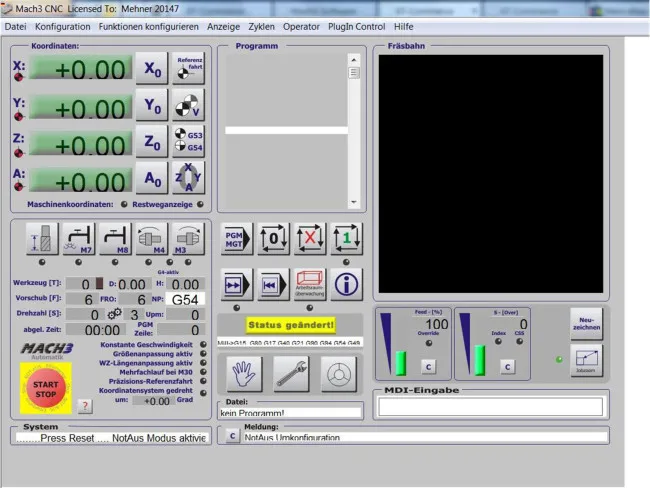Click into the MDI-Eingabe input field

490,406
